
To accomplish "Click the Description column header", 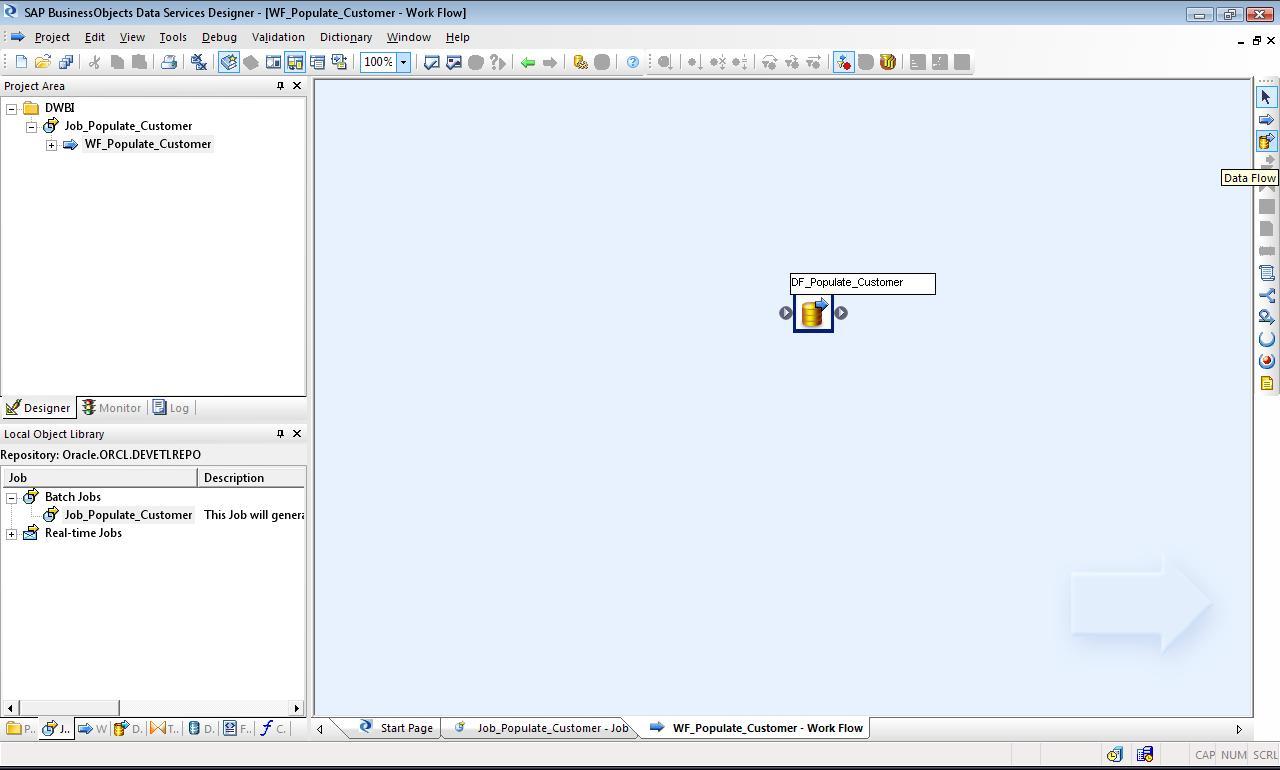I will coord(252,478).
